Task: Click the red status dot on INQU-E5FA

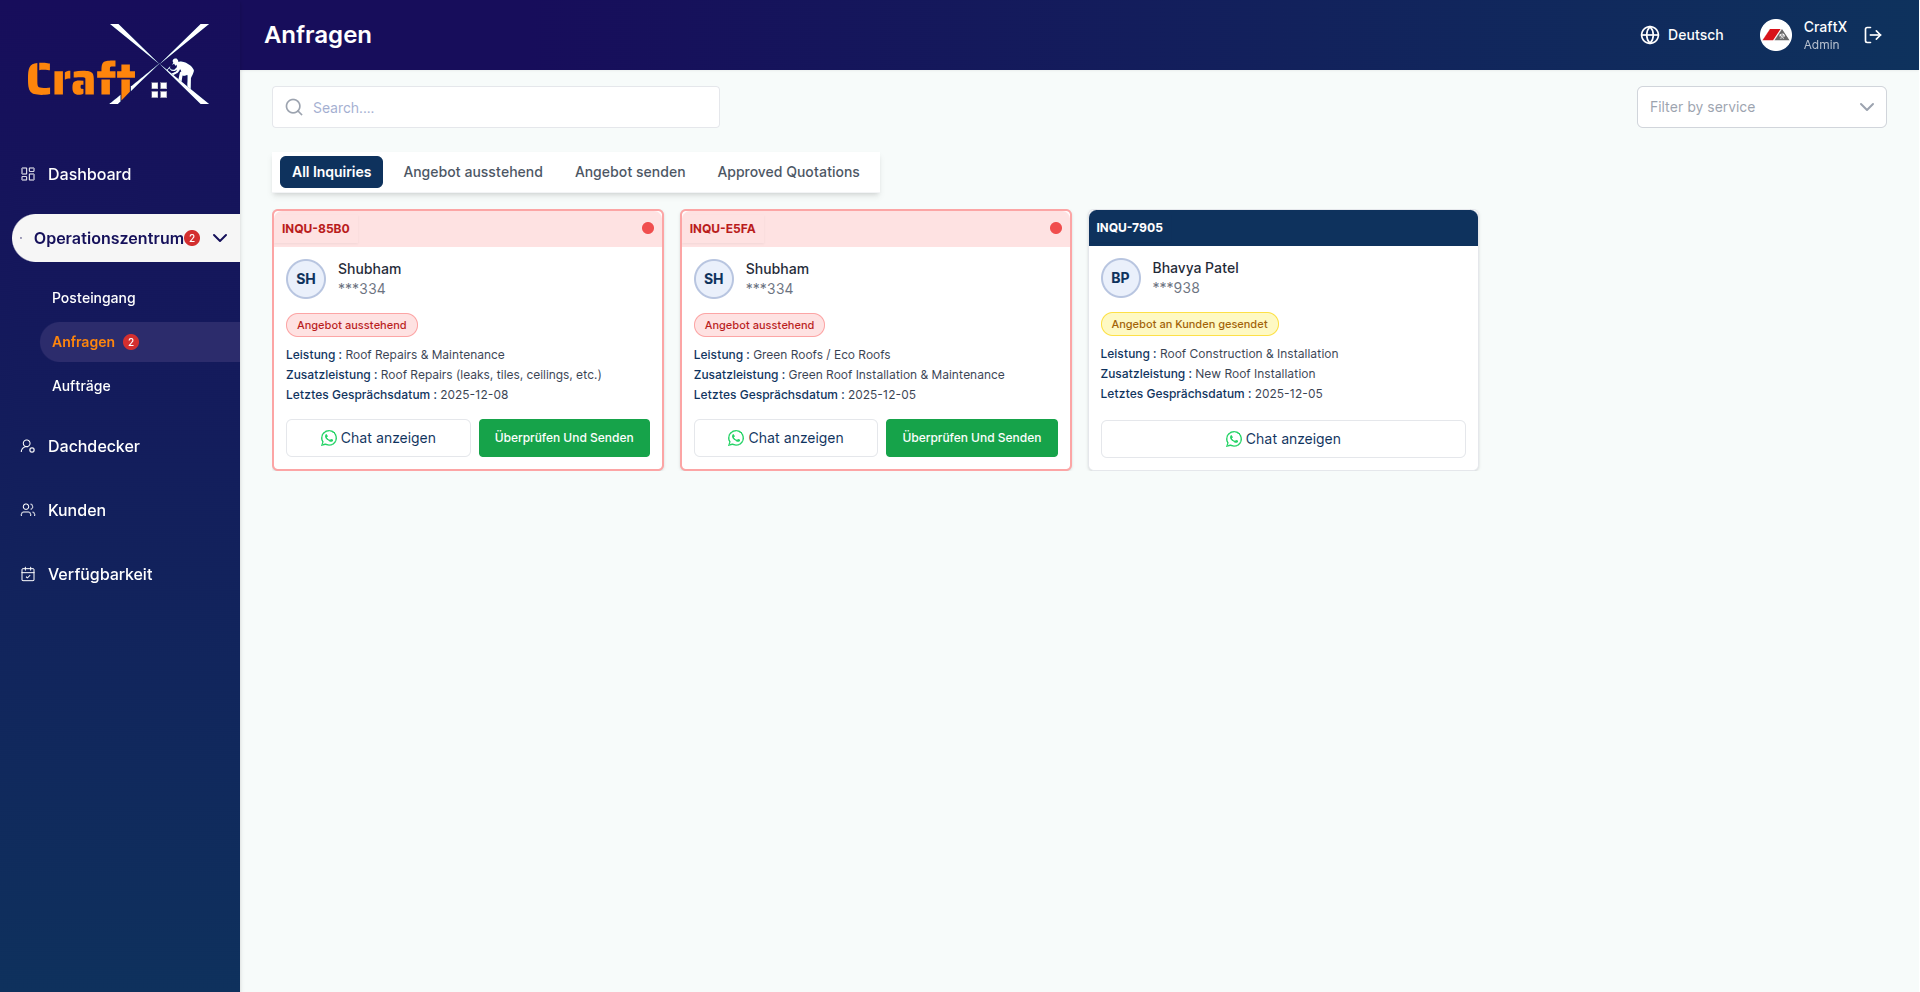Action: point(1055,228)
